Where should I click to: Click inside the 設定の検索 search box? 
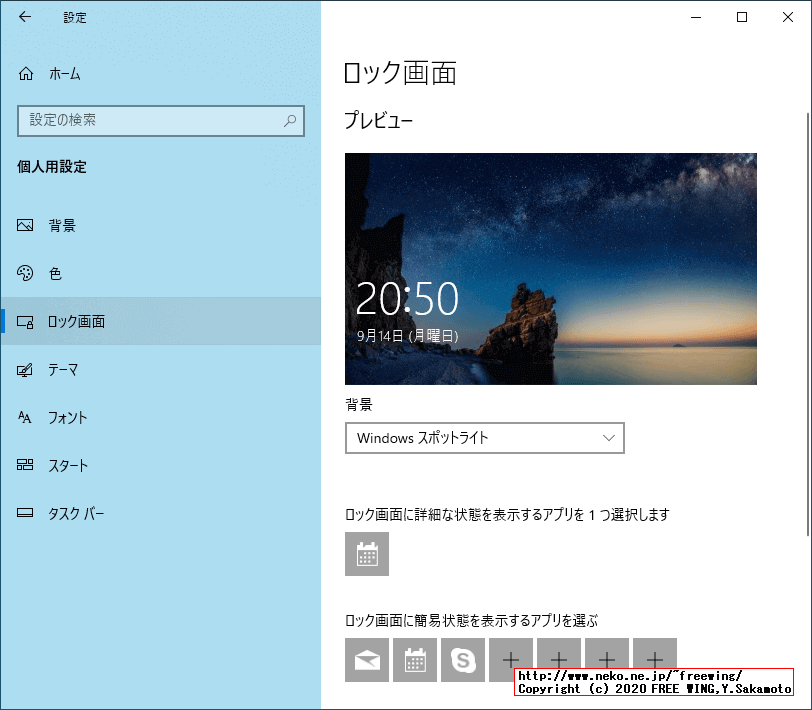160,121
